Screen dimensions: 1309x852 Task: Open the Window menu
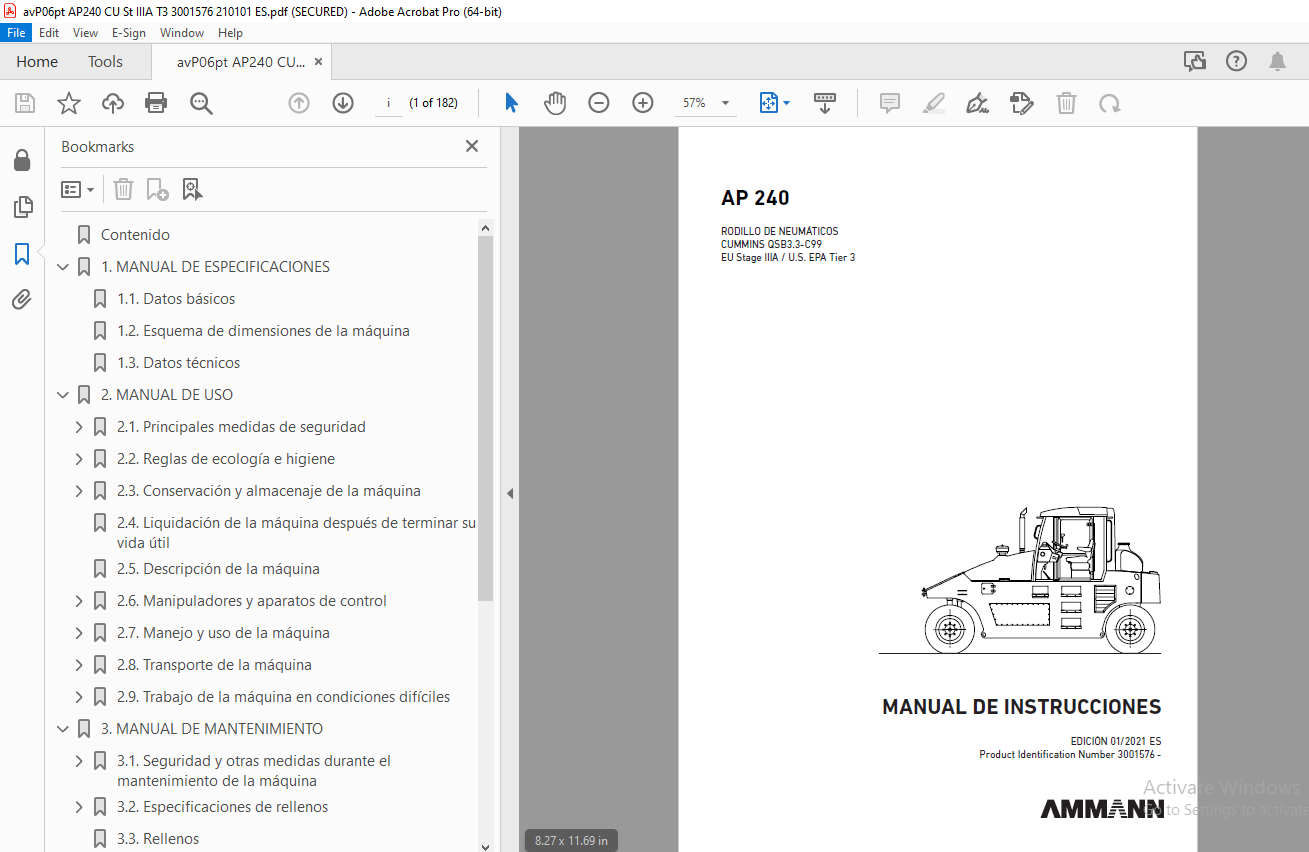(182, 33)
